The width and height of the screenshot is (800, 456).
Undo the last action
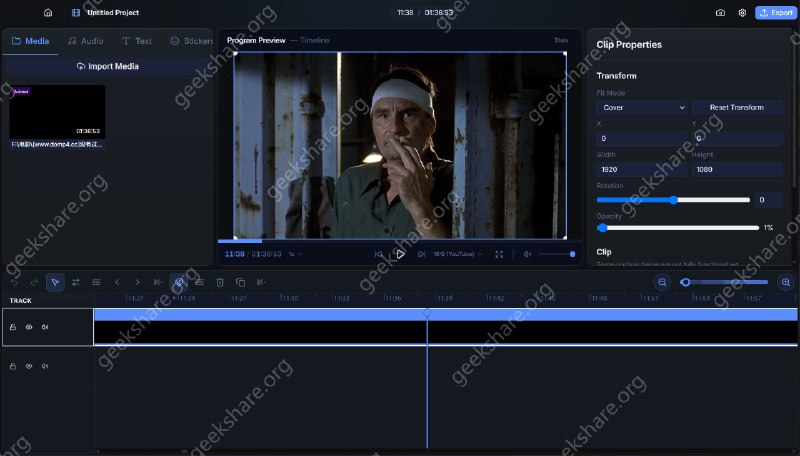pos(14,282)
